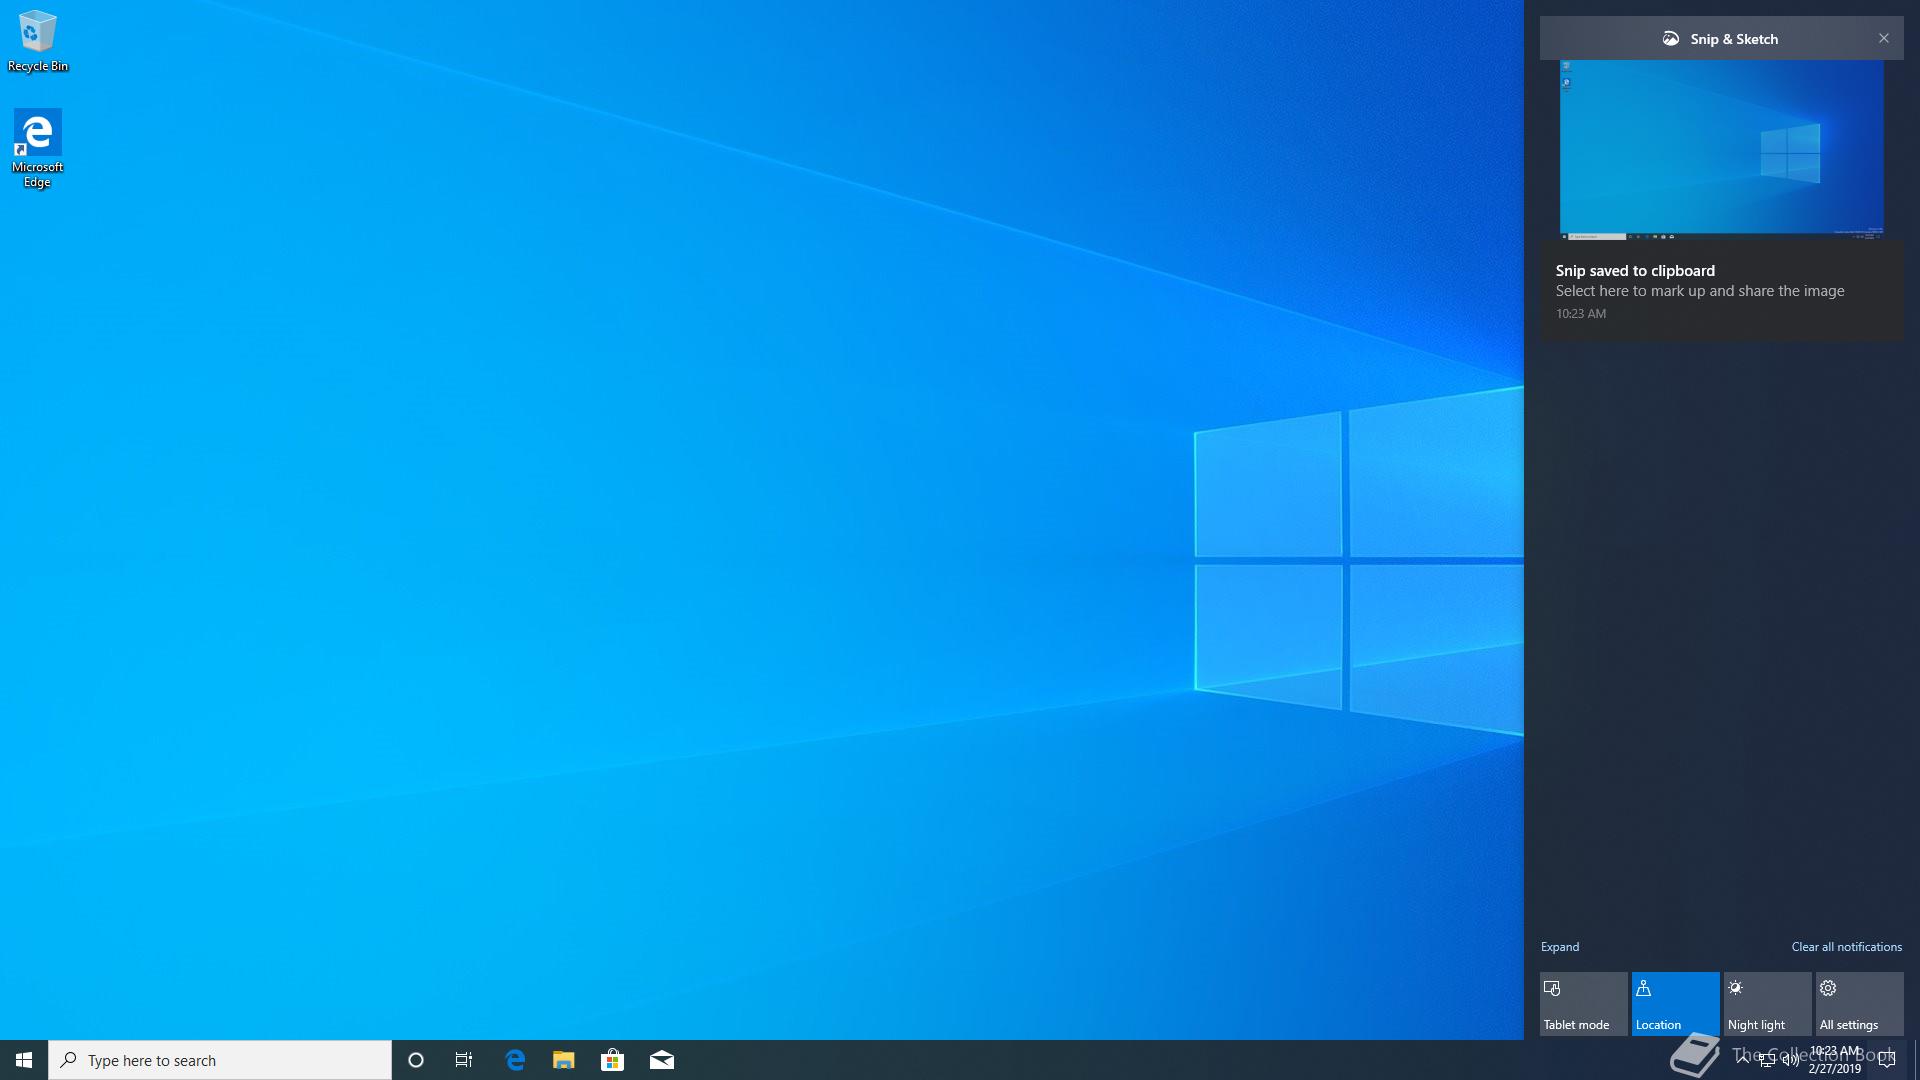The width and height of the screenshot is (1920, 1080).
Task: Click the Type here to search box
Action: coord(220,1060)
